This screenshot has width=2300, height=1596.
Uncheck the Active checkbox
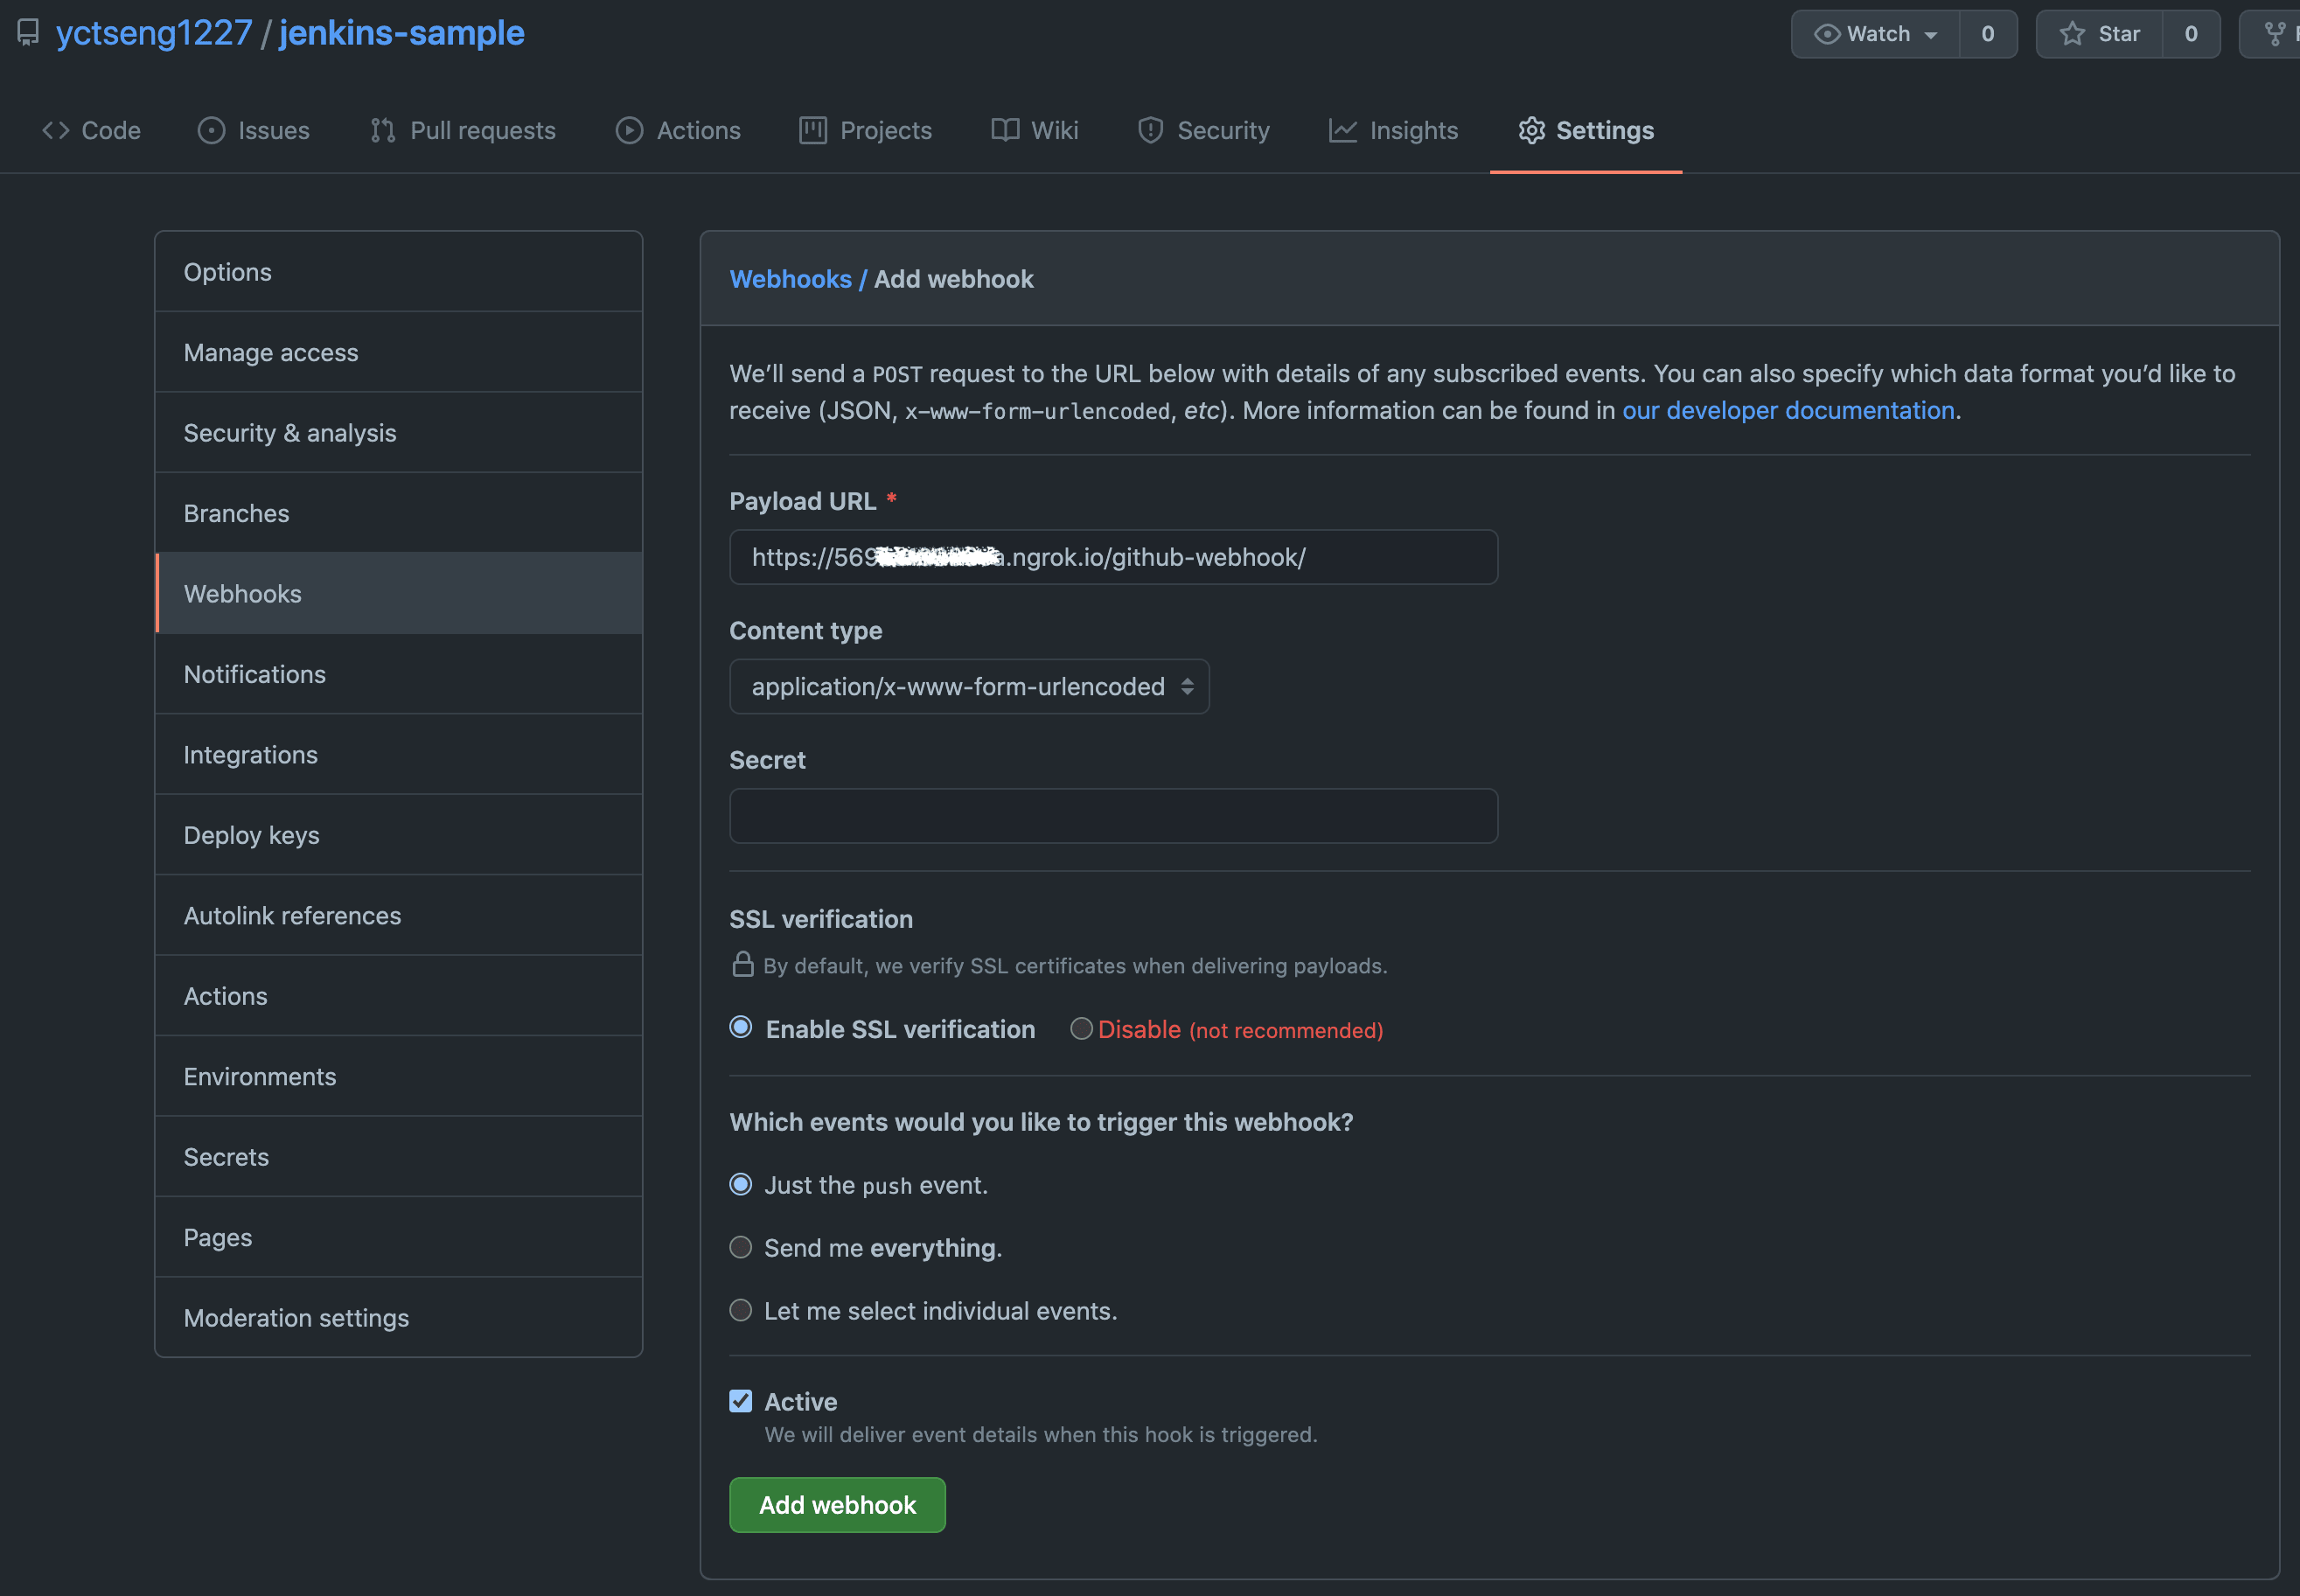click(x=740, y=1401)
